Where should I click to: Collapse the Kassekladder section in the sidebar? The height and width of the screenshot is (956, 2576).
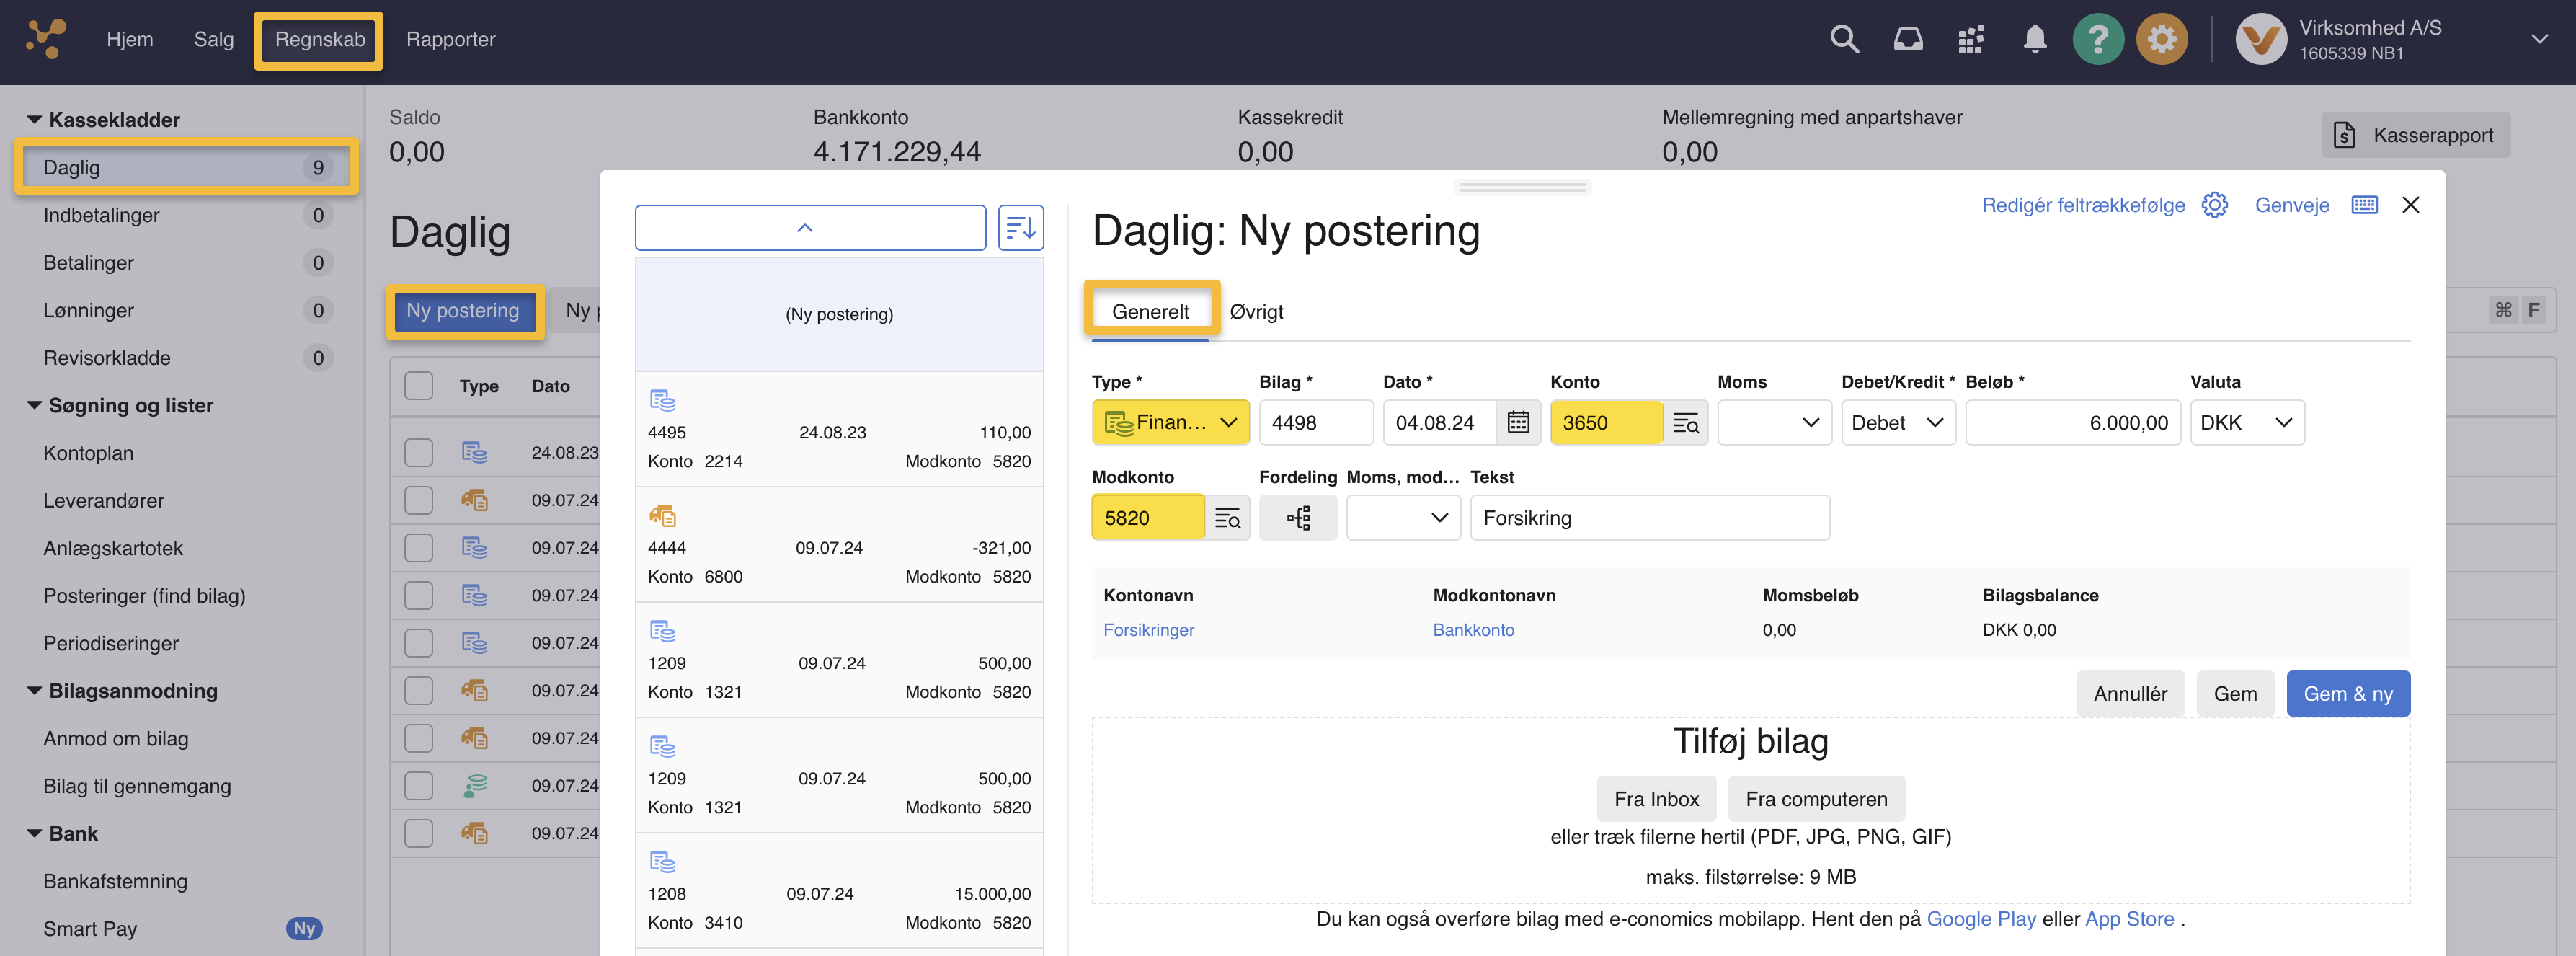click(x=33, y=119)
